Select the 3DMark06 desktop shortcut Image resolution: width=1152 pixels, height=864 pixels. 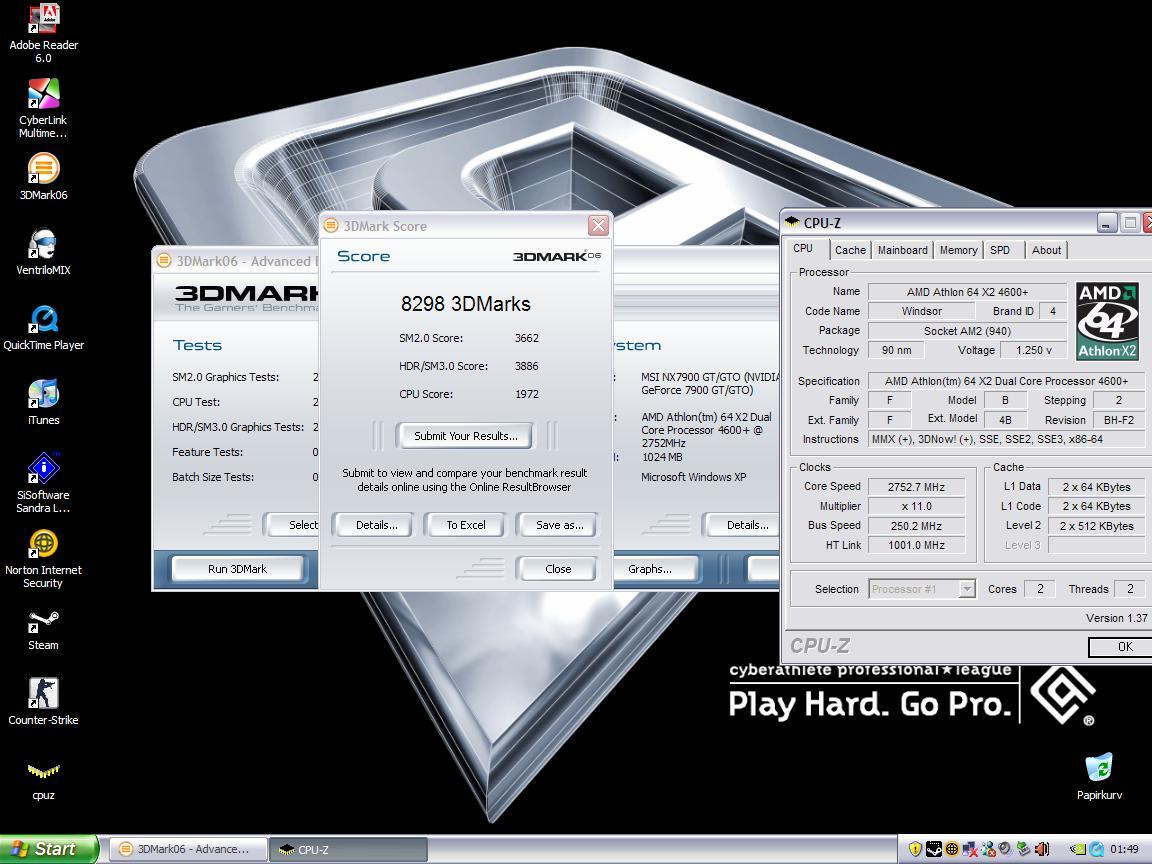point(43,169)
